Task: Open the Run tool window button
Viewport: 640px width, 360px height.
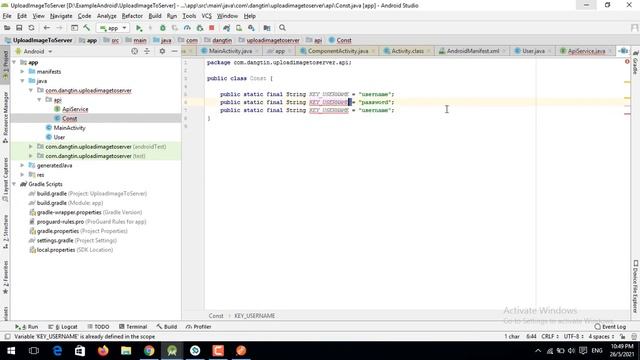Action: click(27, 327)
